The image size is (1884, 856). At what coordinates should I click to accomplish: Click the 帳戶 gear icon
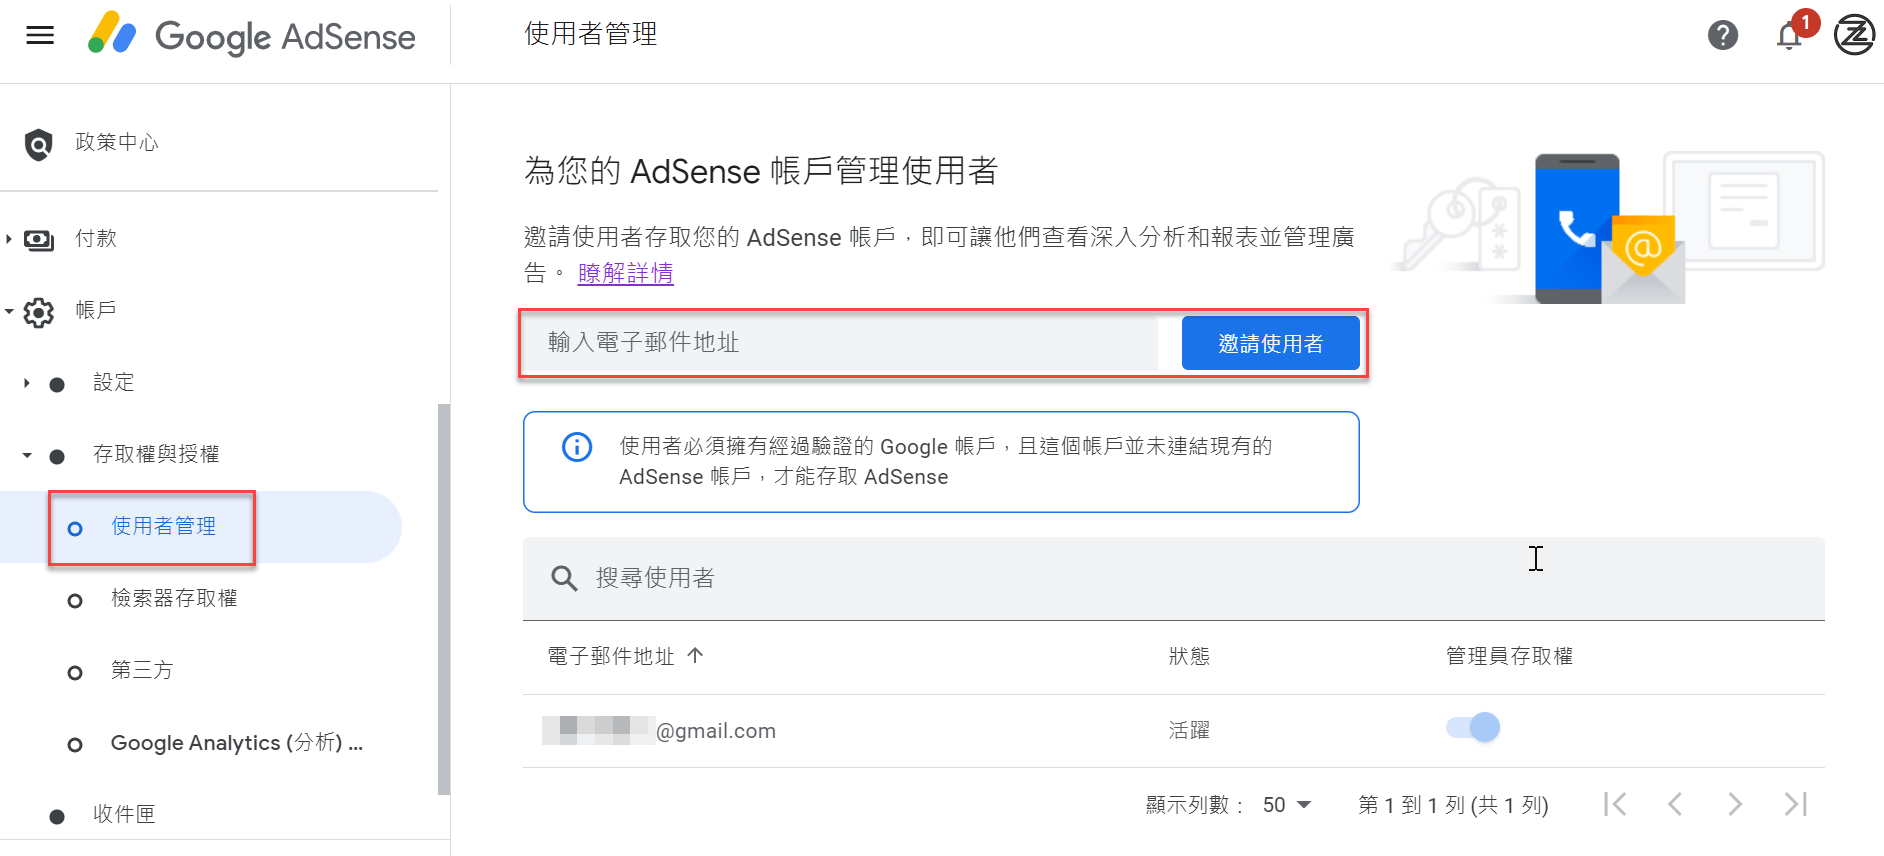(x=39, y=312)
